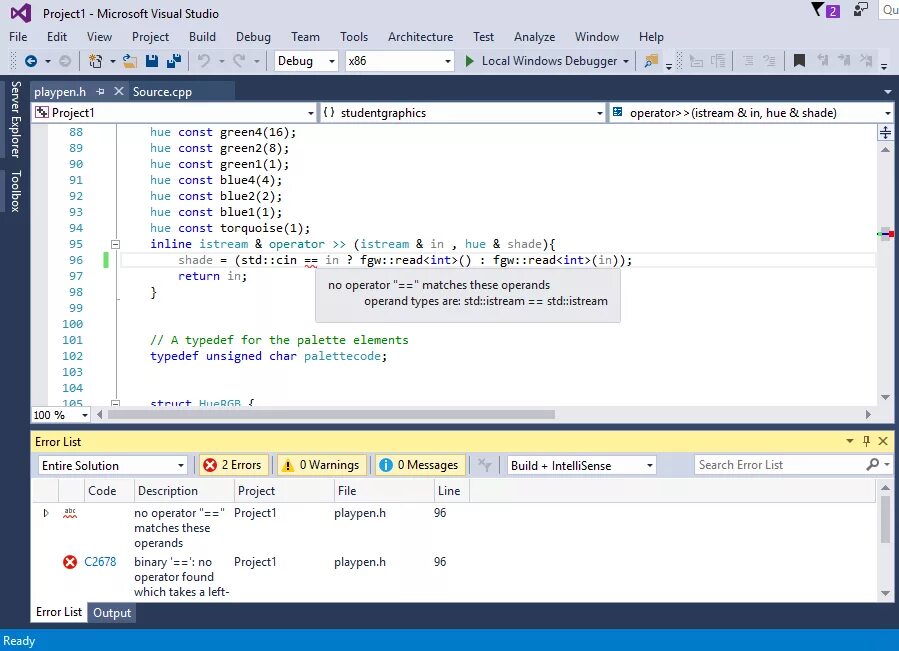Screen dimensions: 899x651
Task: Click the Increase line indent icon
Action: [x=769, y=61]
